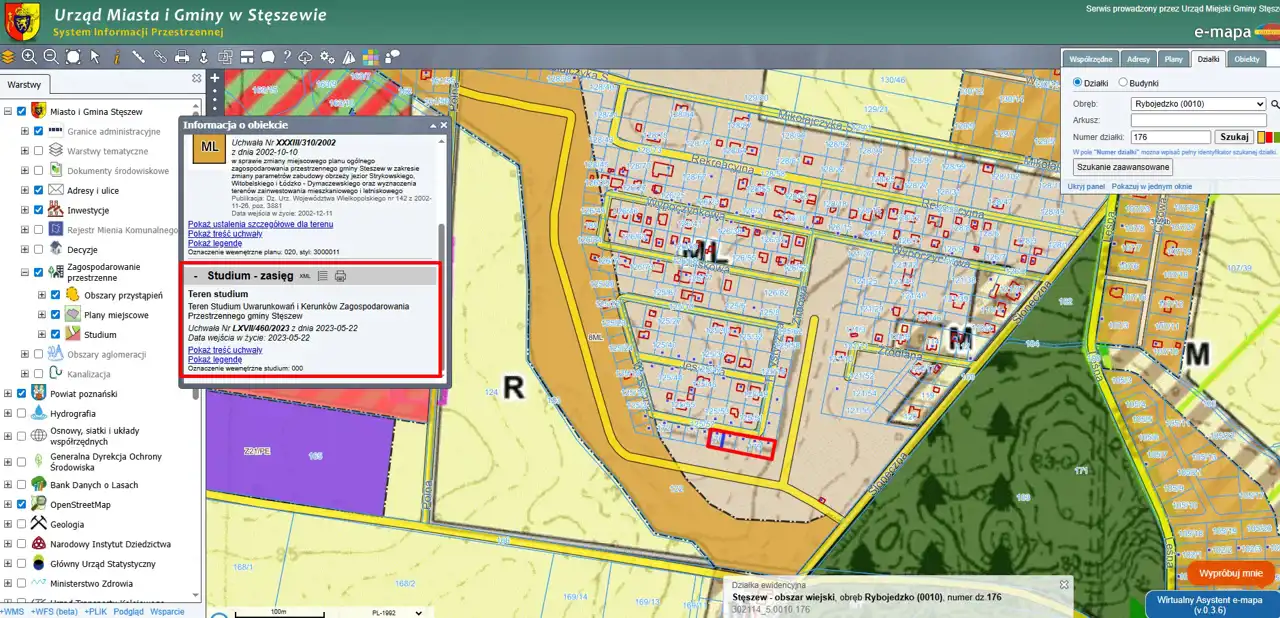Click the Szukaj button

1234,137
